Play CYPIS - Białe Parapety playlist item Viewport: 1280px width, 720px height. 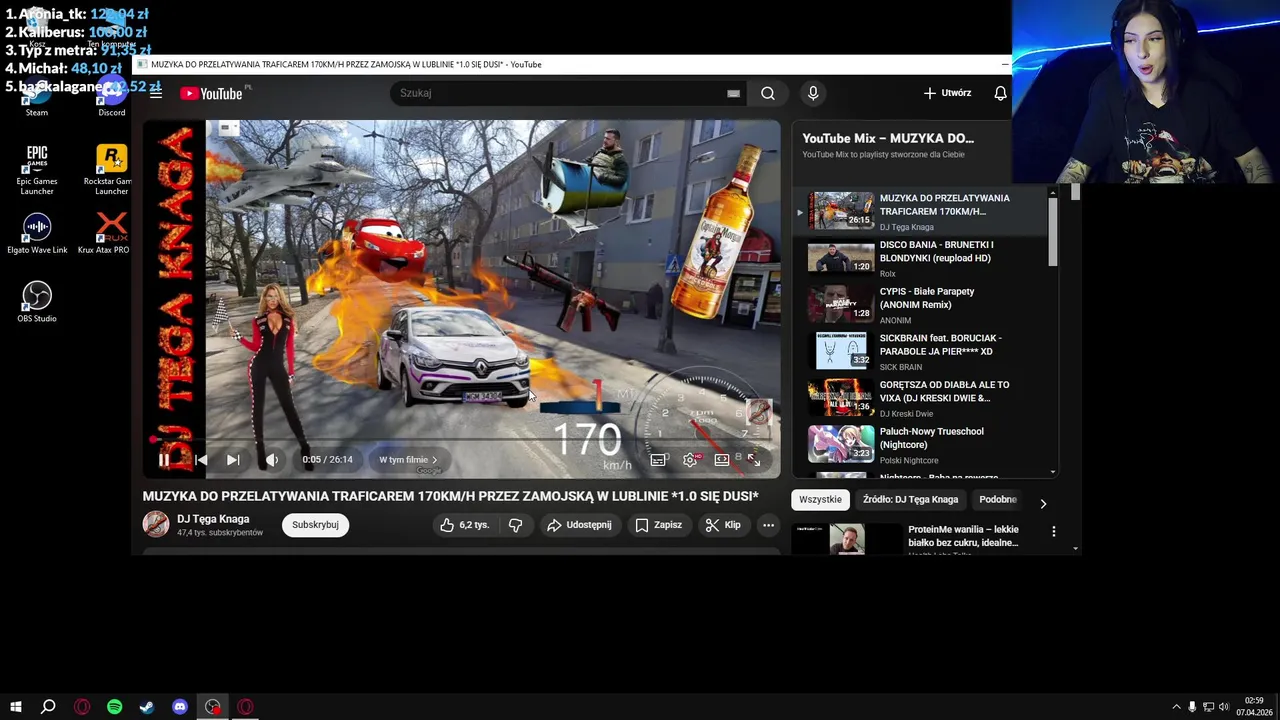coord(920,305)
